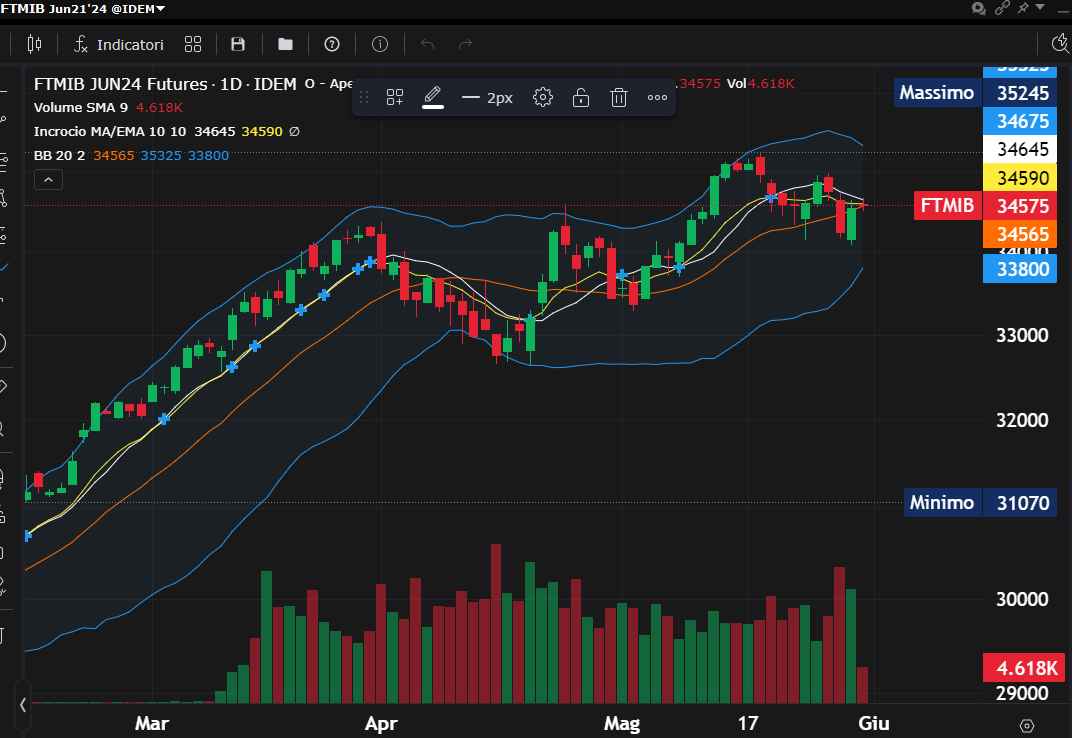Expand the FTMIB Jun21'24 @IDEM symbol dropdown
Image resolution: width=1072 pixels, height=738 pixels.
pos(161,9)
